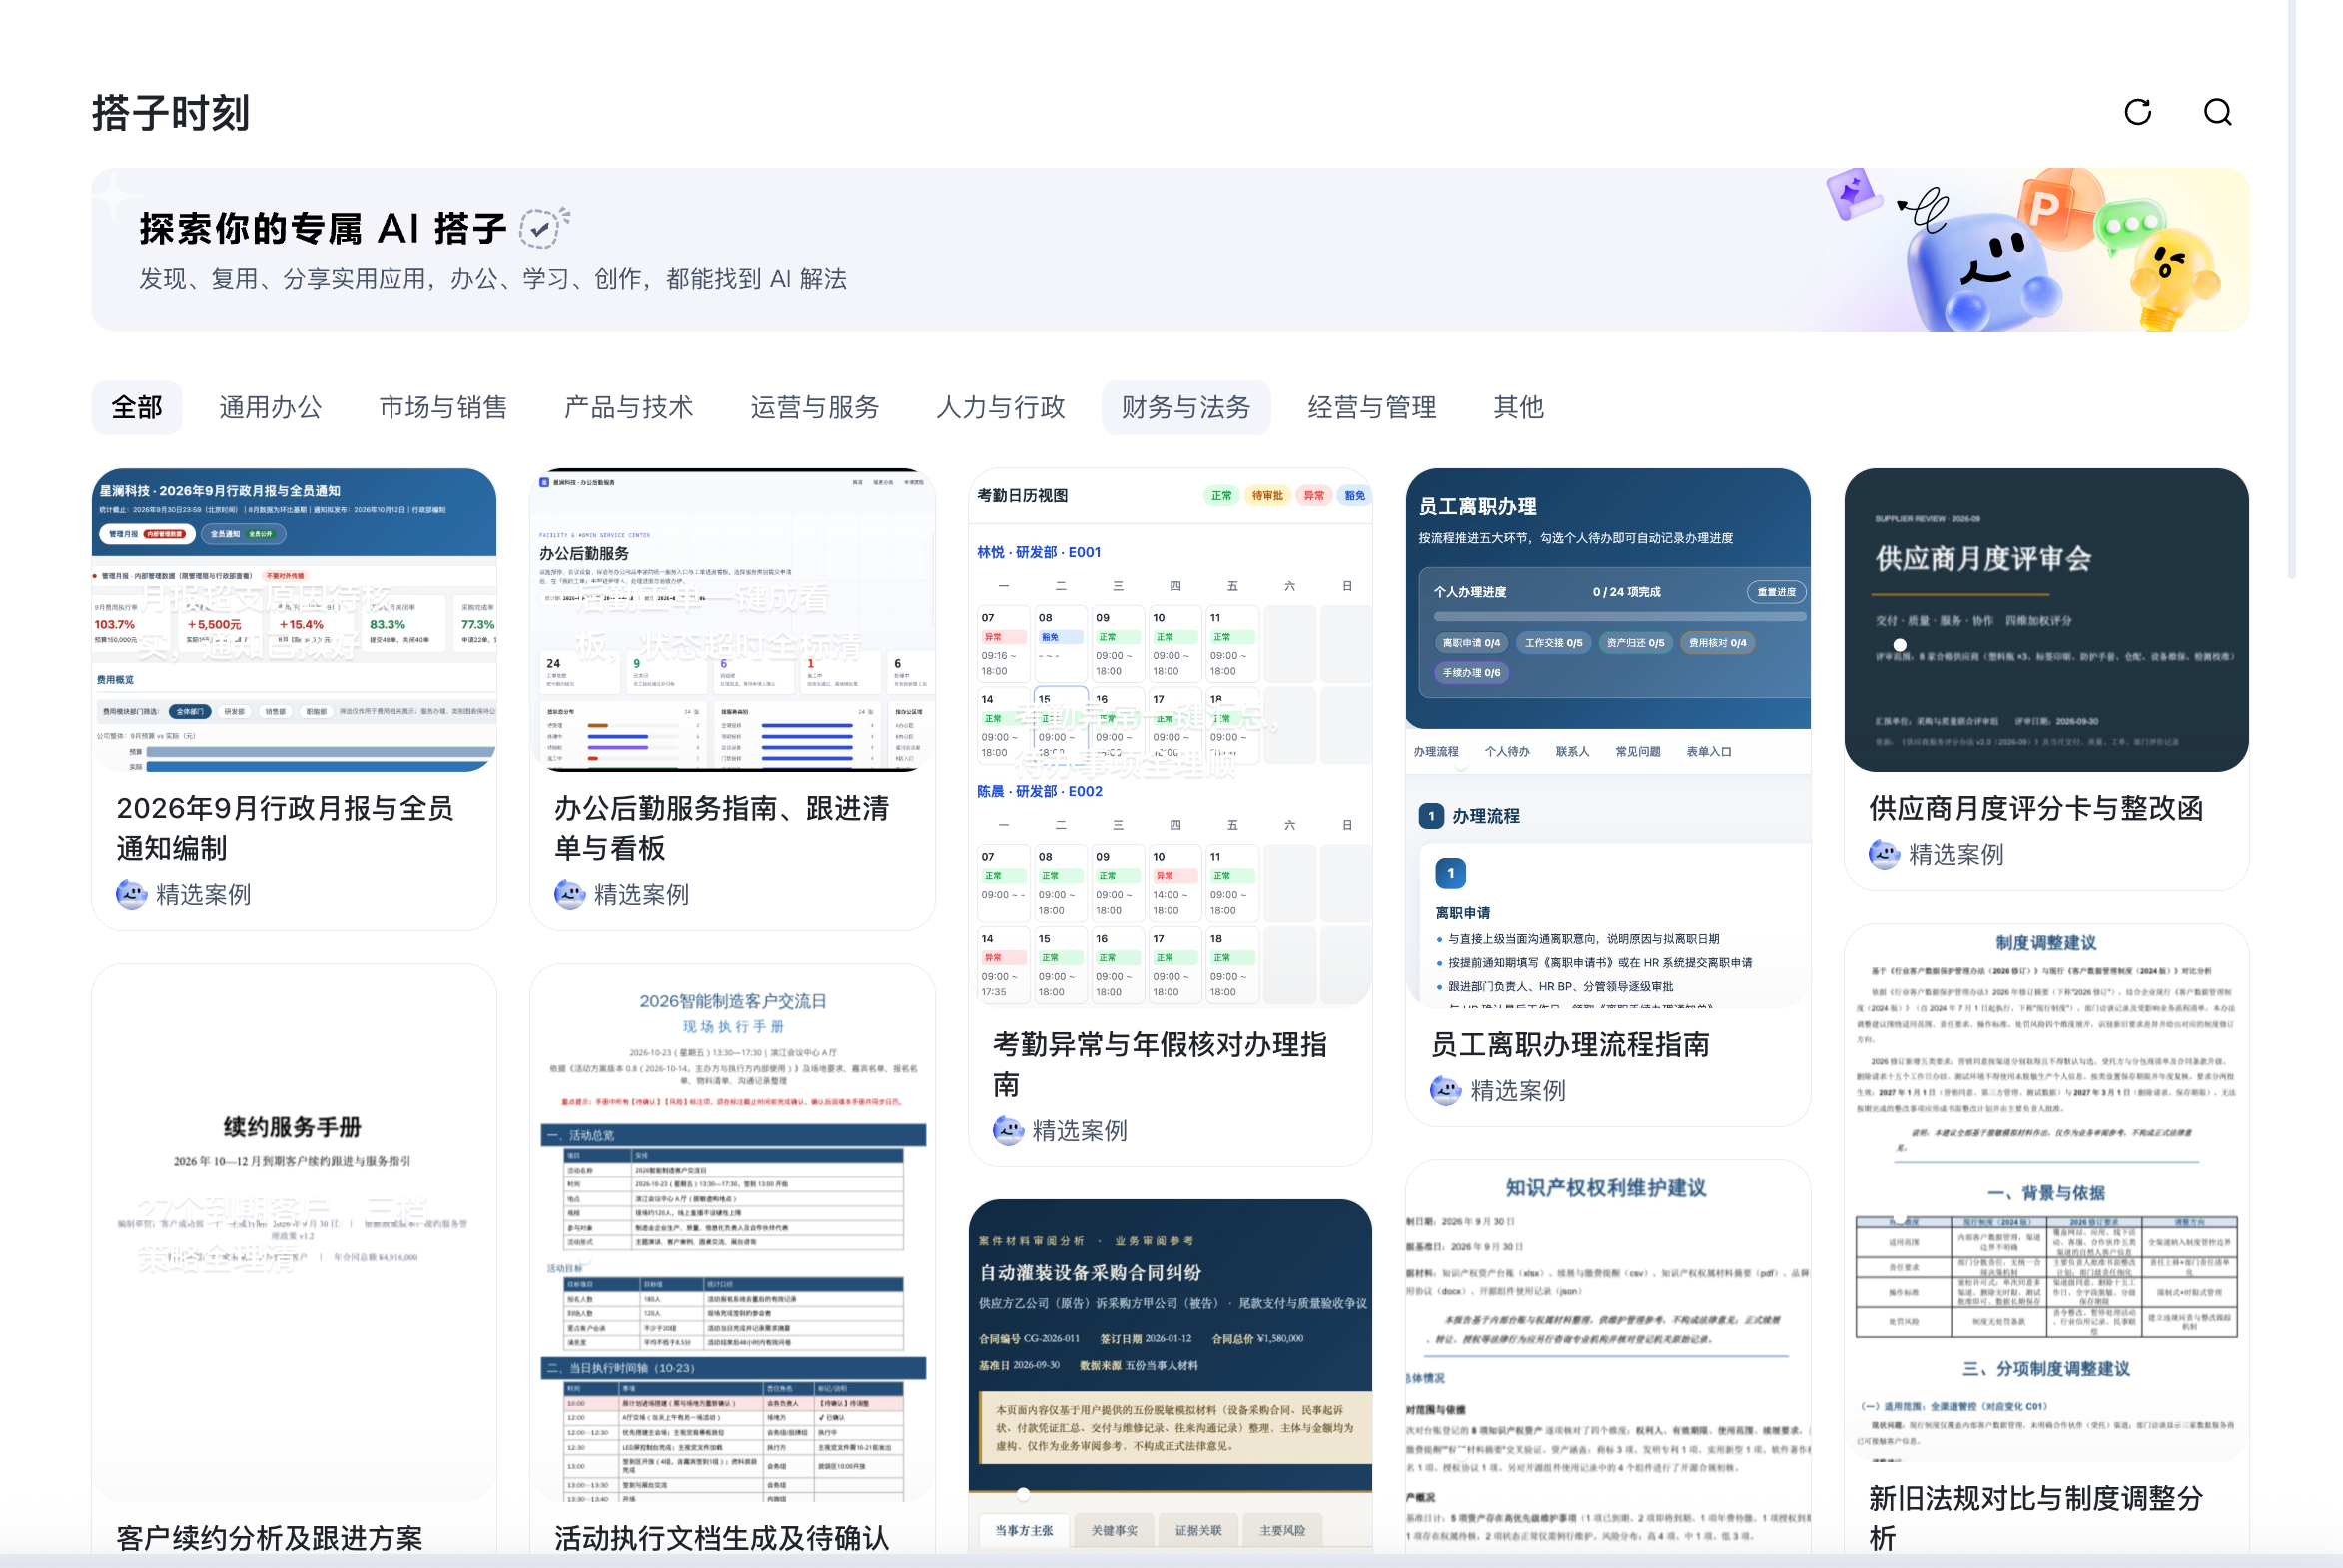The image size is (2343, 1568).
Task: Click the mascot avatar under 2026年9月行政月报 card
Action: point(131,893)
